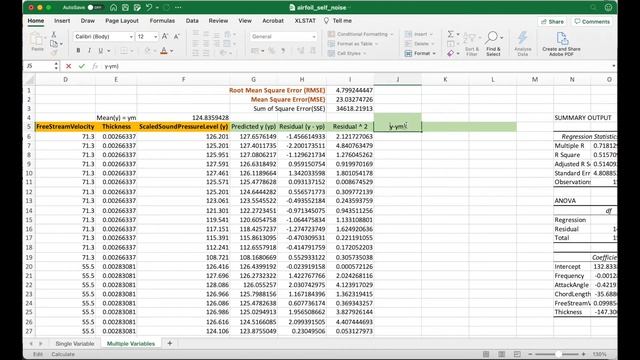Screen dimensions: 640x360
Task: Toggle Bold formatting
Action: pos(78,51)
